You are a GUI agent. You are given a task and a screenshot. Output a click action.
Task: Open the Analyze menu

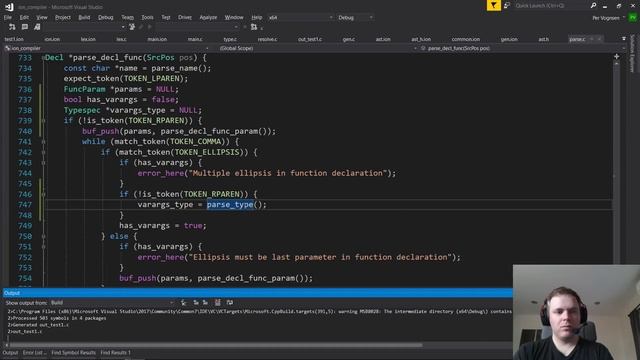(208, 18)
